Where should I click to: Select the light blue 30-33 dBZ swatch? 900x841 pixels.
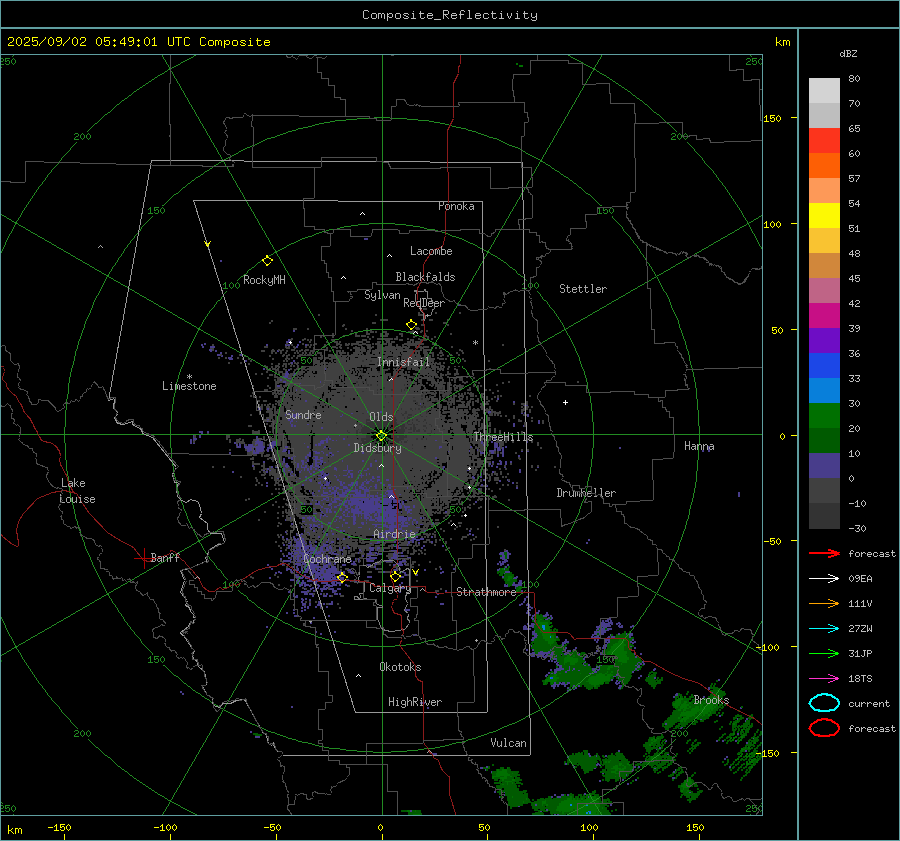824,390
